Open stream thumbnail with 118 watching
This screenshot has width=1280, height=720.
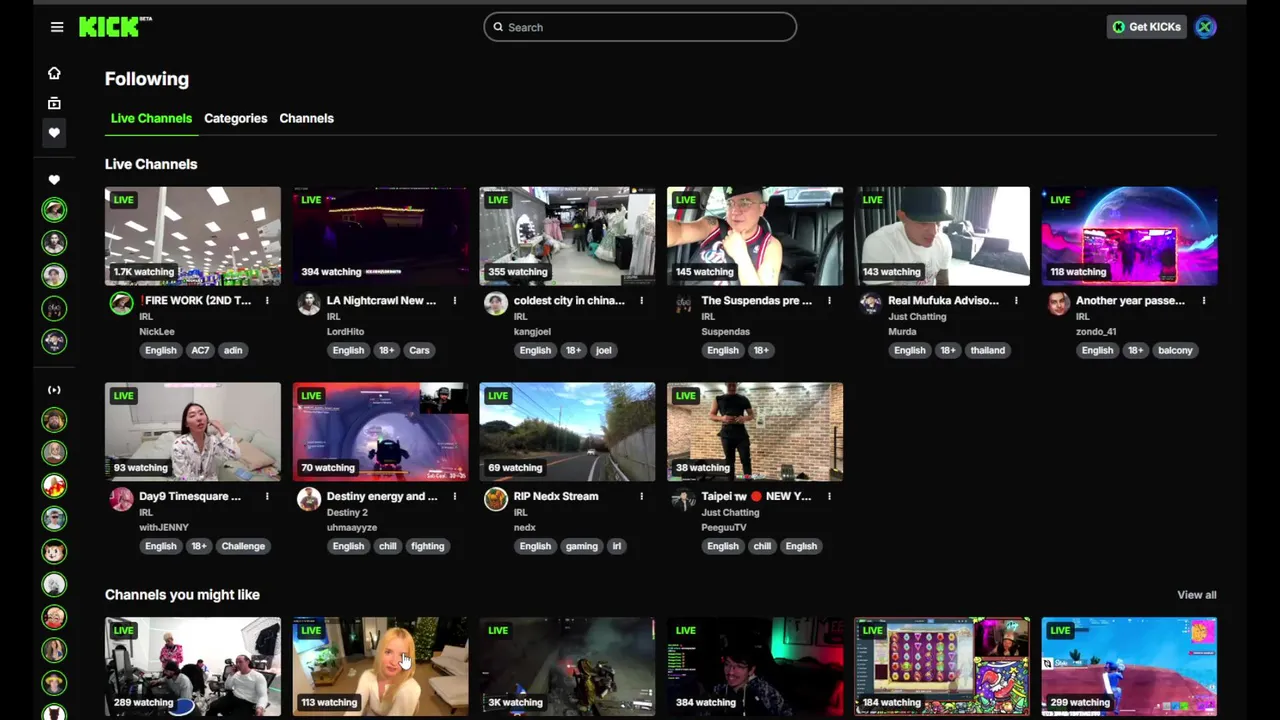coord(1129,236)
